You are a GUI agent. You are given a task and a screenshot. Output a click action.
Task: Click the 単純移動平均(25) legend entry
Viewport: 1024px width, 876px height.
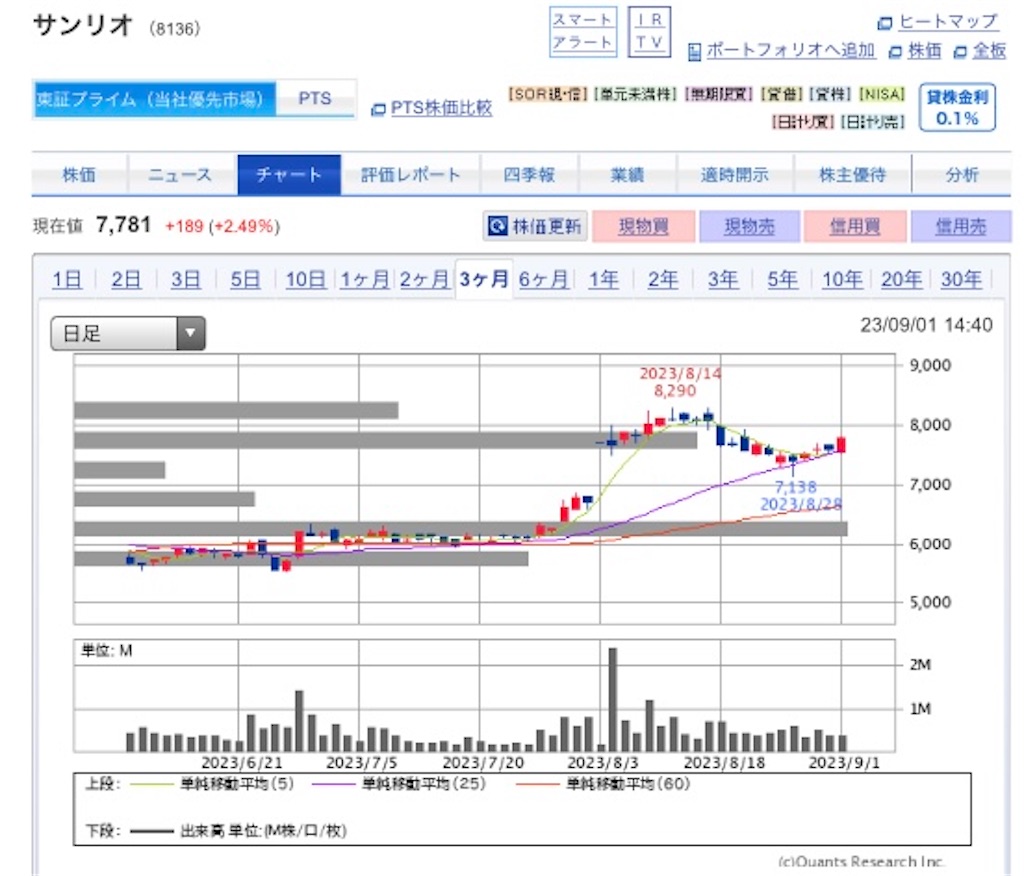click(x=399, y=784)
